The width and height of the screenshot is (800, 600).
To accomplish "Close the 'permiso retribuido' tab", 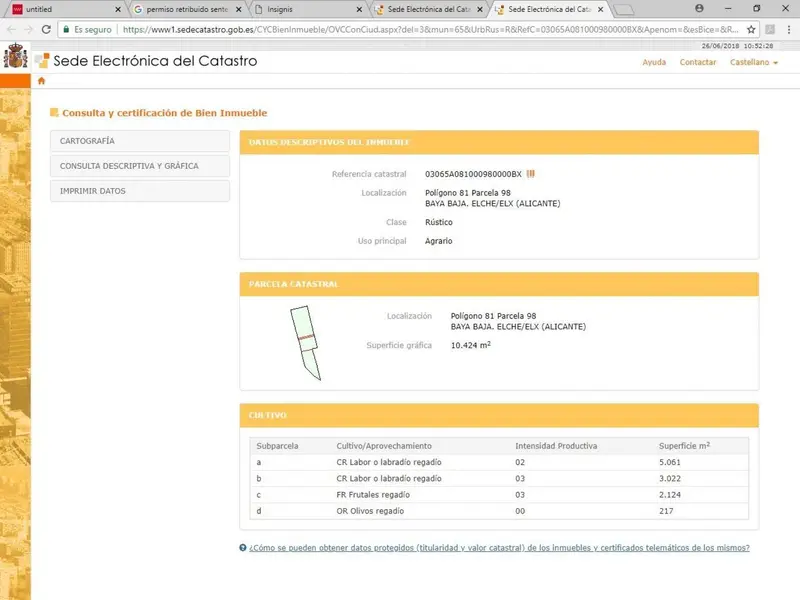I will coord(238,9).
